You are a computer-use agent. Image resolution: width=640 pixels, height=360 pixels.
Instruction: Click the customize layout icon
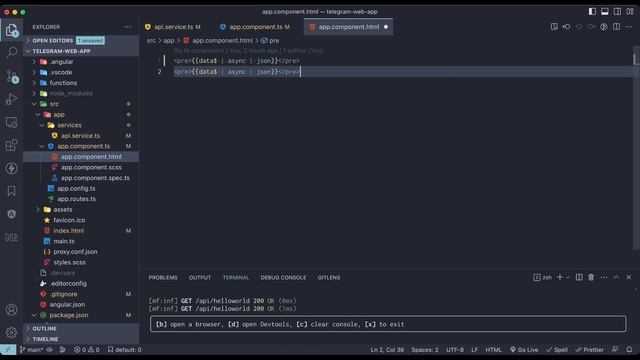tap(630, 11)
